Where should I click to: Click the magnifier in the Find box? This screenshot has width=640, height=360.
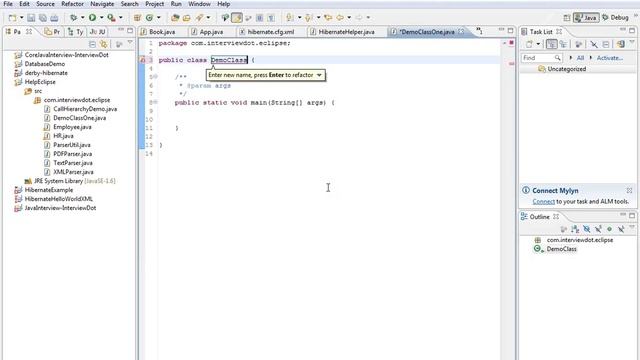pos(558,58)
